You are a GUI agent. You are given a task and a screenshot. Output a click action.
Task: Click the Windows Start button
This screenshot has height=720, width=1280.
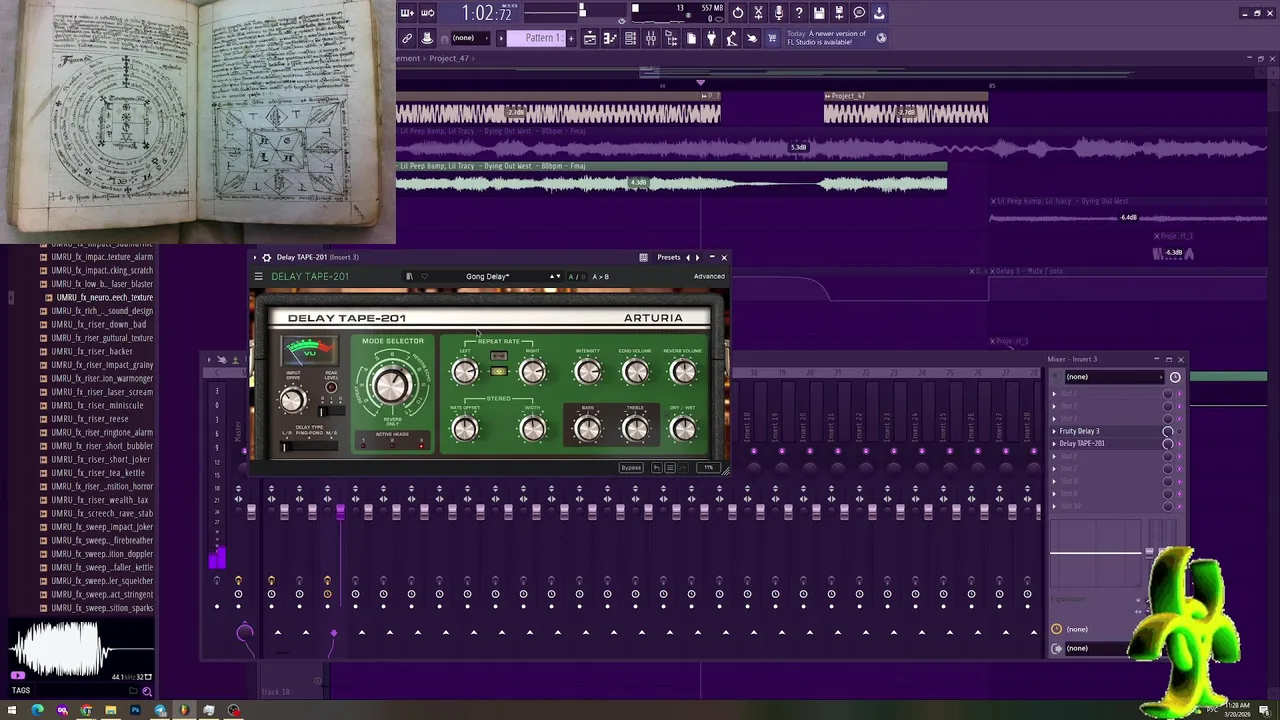[13, 711]
